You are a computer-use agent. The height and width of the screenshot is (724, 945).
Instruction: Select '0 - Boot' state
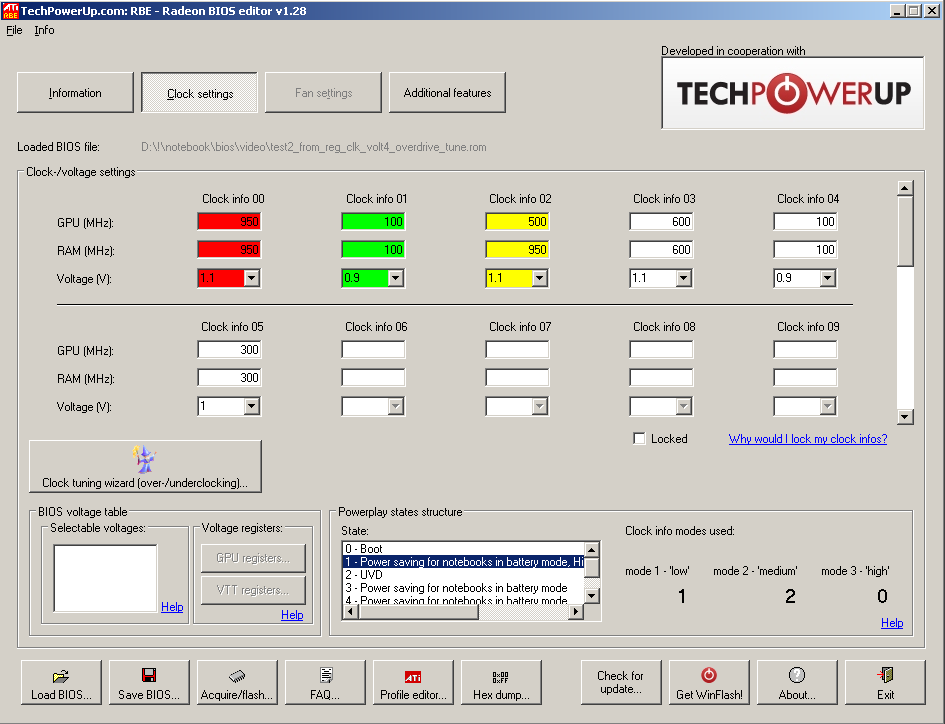[463, 549]
